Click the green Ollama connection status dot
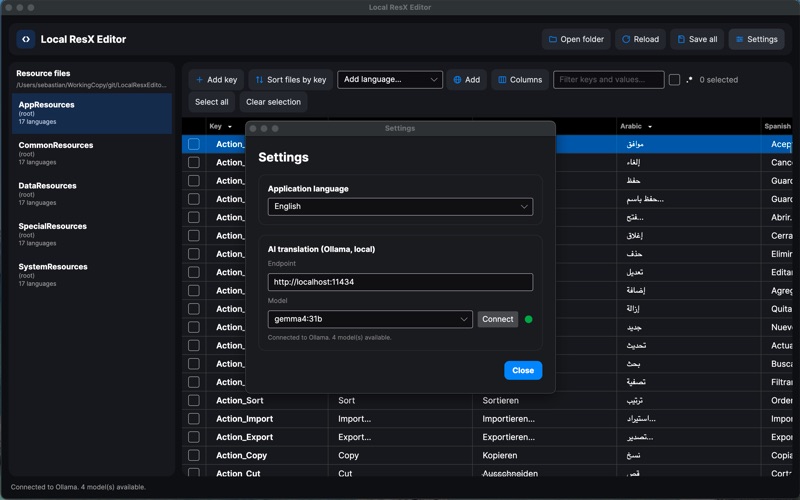This screenshot has width=800, height=500. (529, 319)
